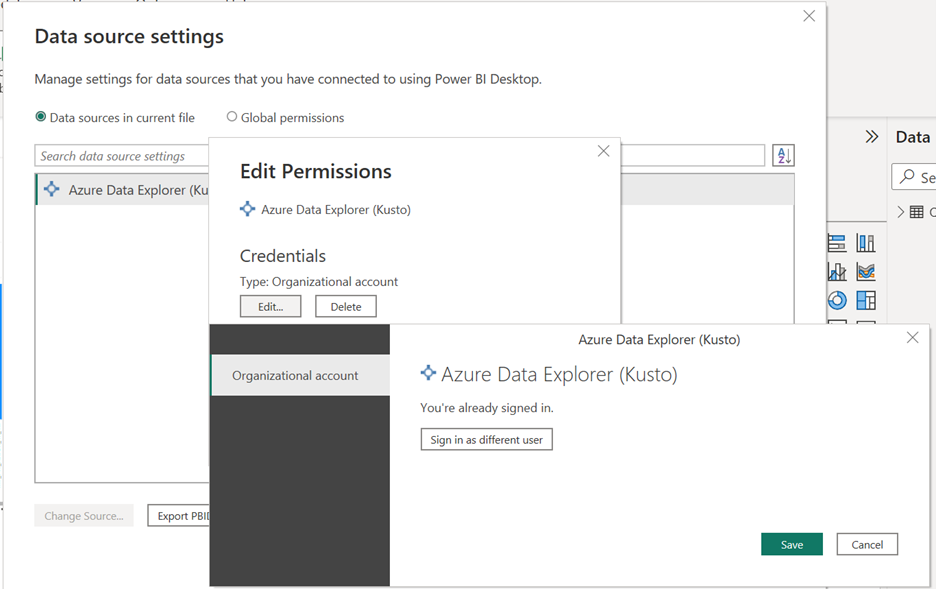
Task: Click Delete credentials button
Action: [x=346, y=306]
